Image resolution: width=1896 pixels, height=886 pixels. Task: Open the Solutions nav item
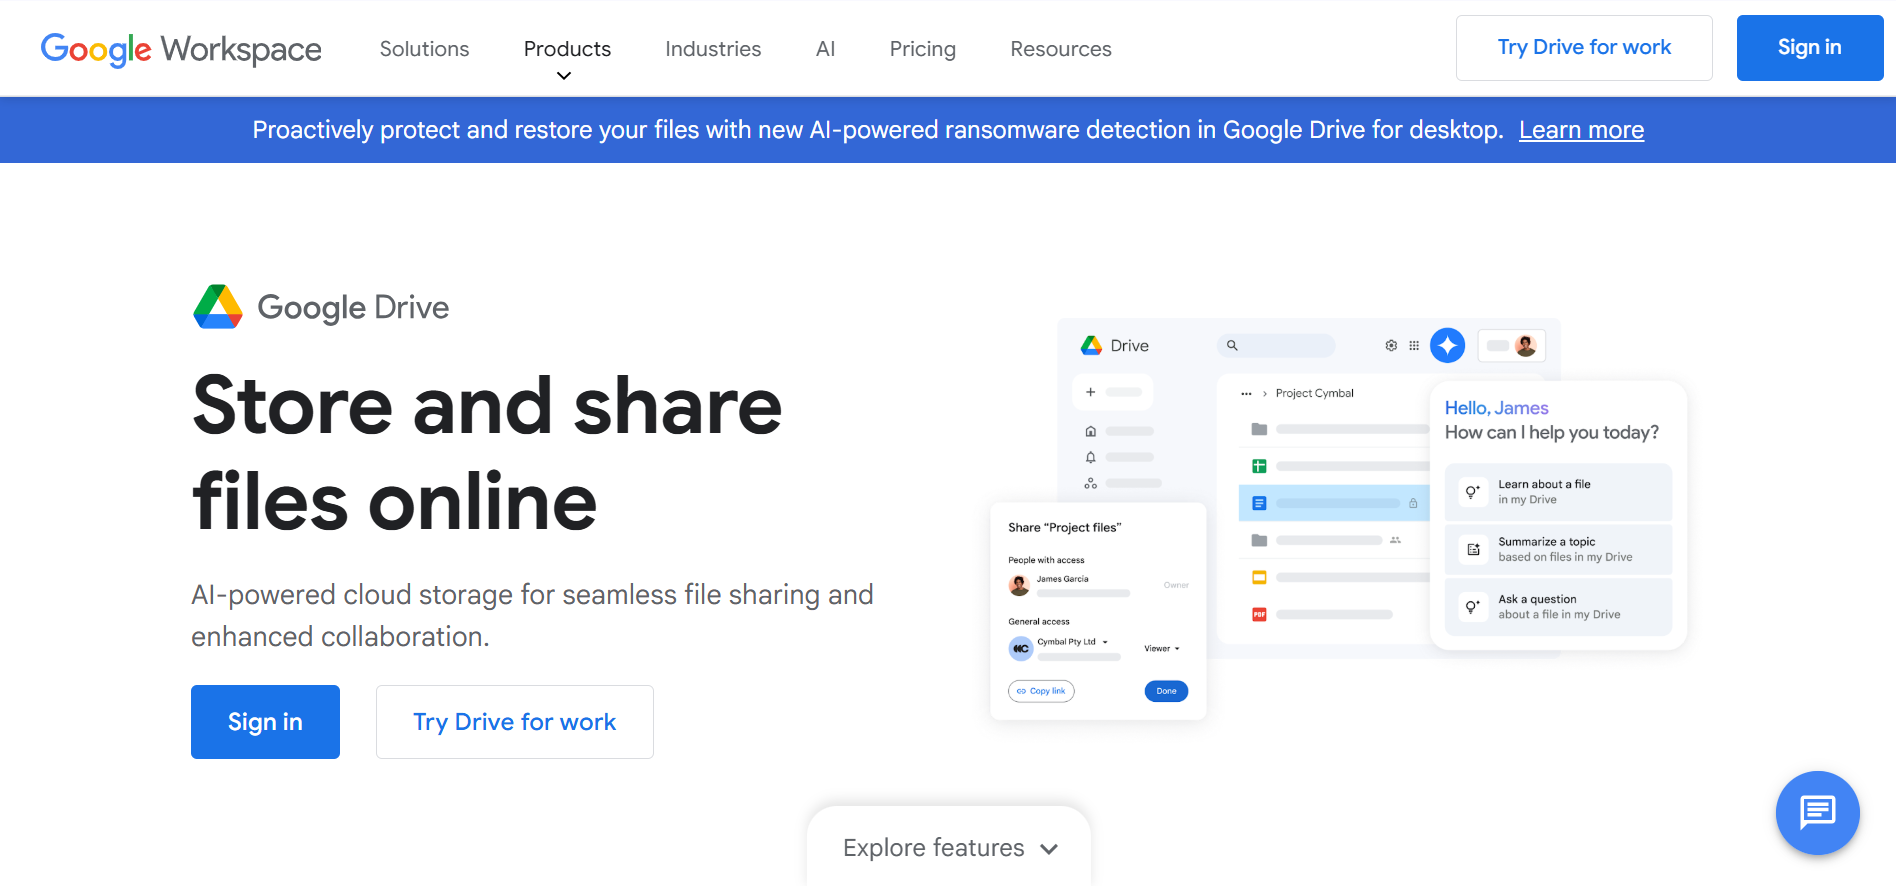[424, 49]
